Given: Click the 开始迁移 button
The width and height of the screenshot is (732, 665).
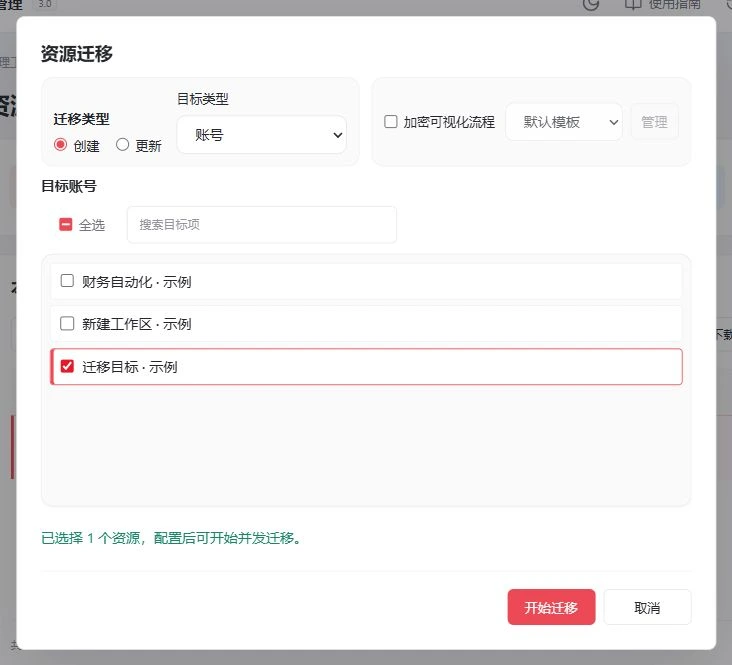Looking at the screenshot, I should [x=551, y=607].
